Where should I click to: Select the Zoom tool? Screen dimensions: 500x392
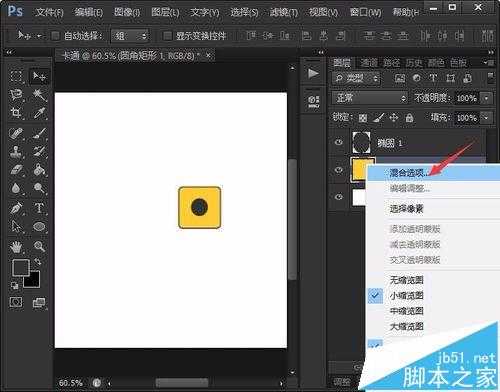(x=39, y=247)
